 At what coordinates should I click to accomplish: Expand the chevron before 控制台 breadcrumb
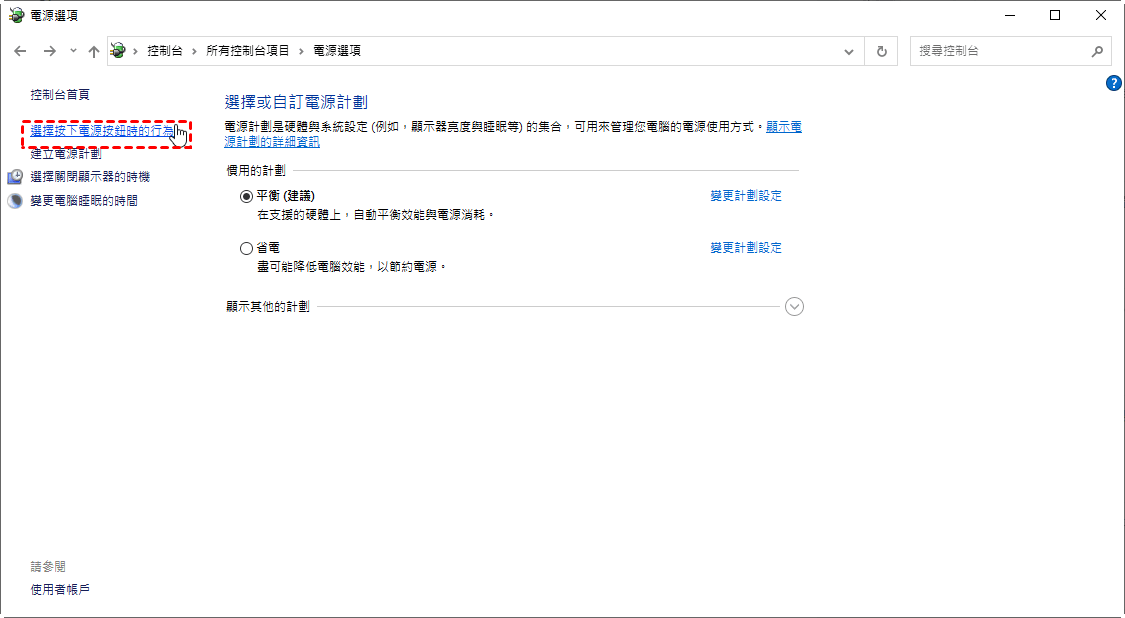pos(136,51)
